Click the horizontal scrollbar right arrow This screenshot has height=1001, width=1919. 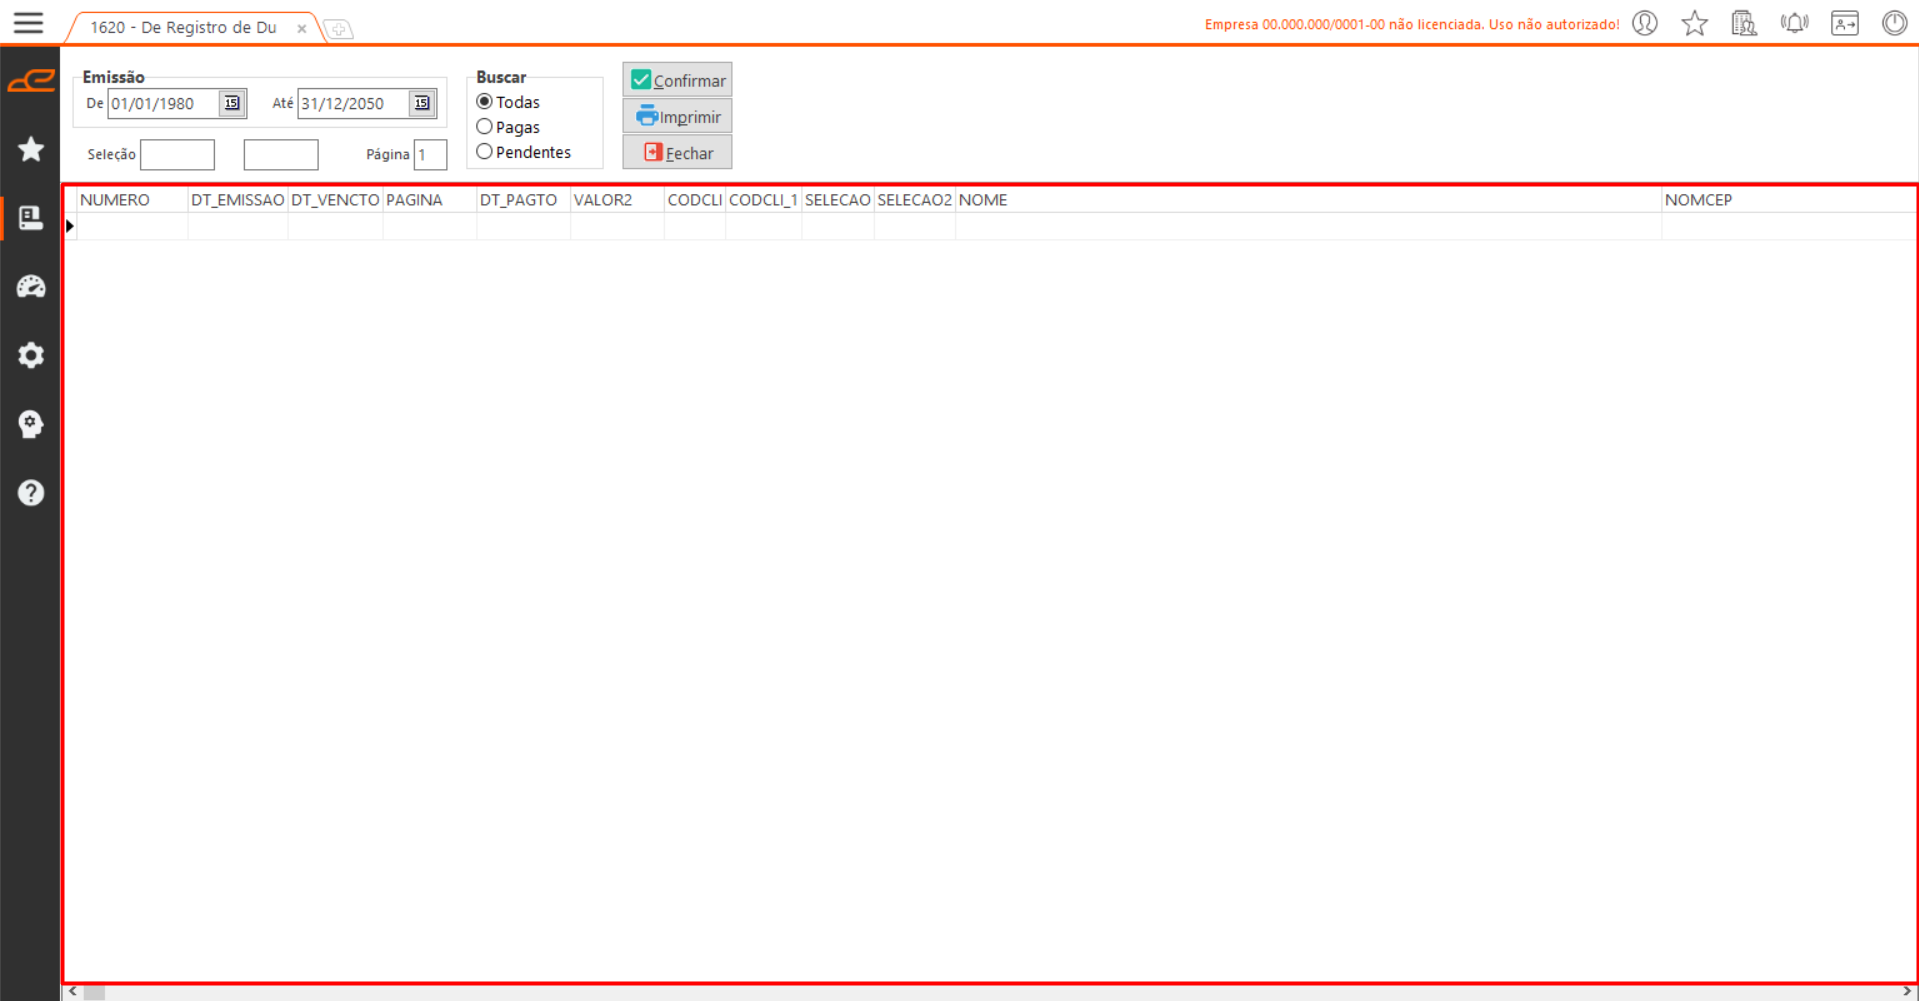[1906, 992]
